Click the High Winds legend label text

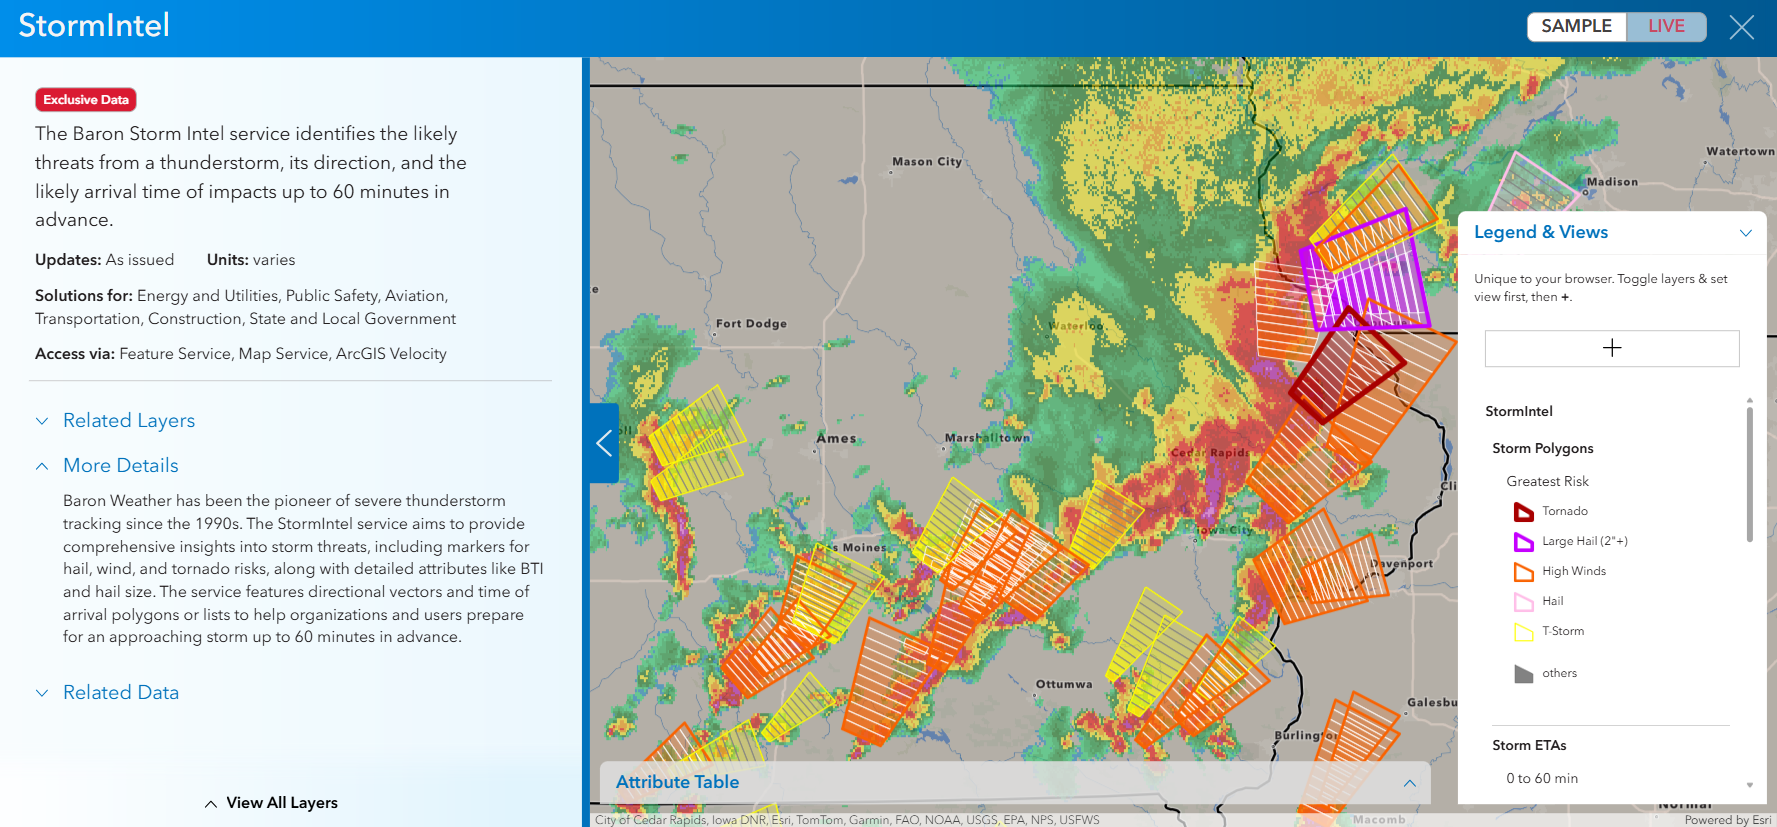pos(1574,571)
